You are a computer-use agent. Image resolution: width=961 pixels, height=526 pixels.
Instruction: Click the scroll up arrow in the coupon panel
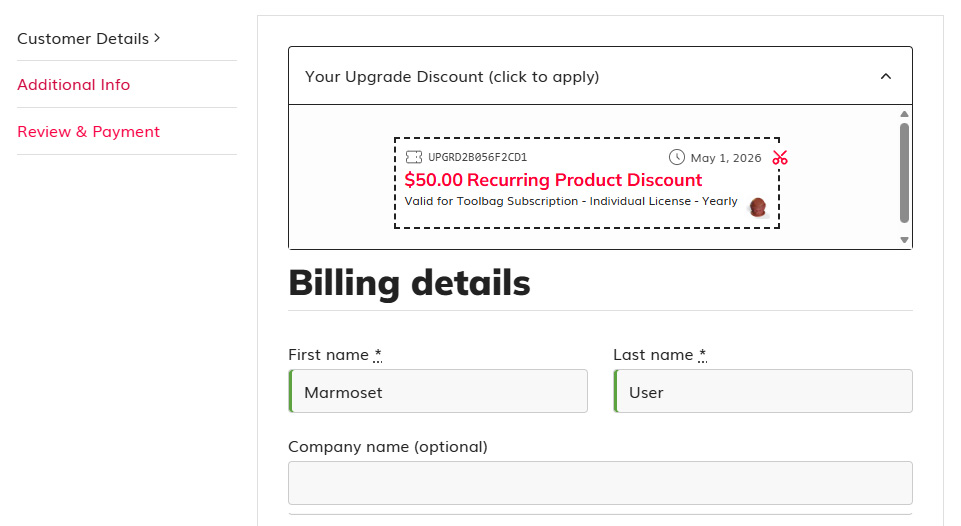tap(904, 114)
